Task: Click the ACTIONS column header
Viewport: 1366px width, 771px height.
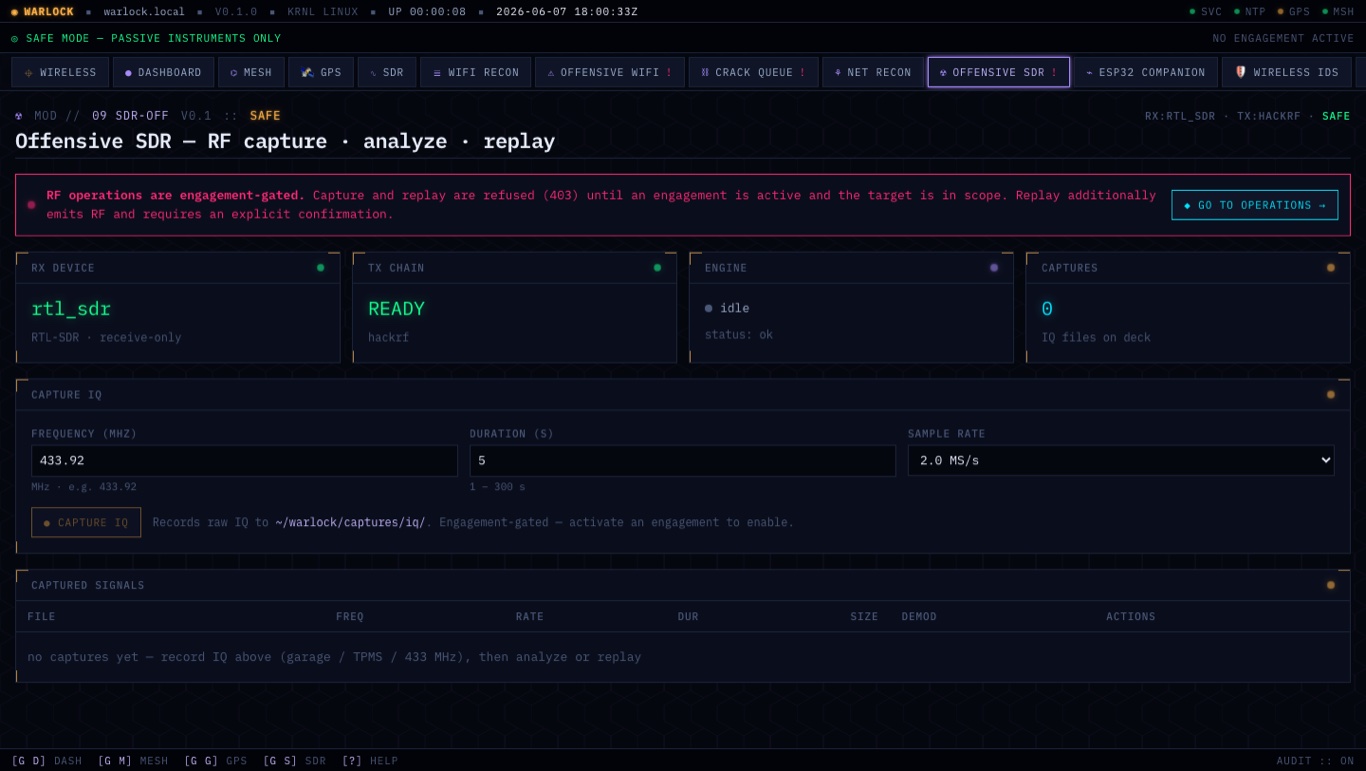Action: (1131, 616)
